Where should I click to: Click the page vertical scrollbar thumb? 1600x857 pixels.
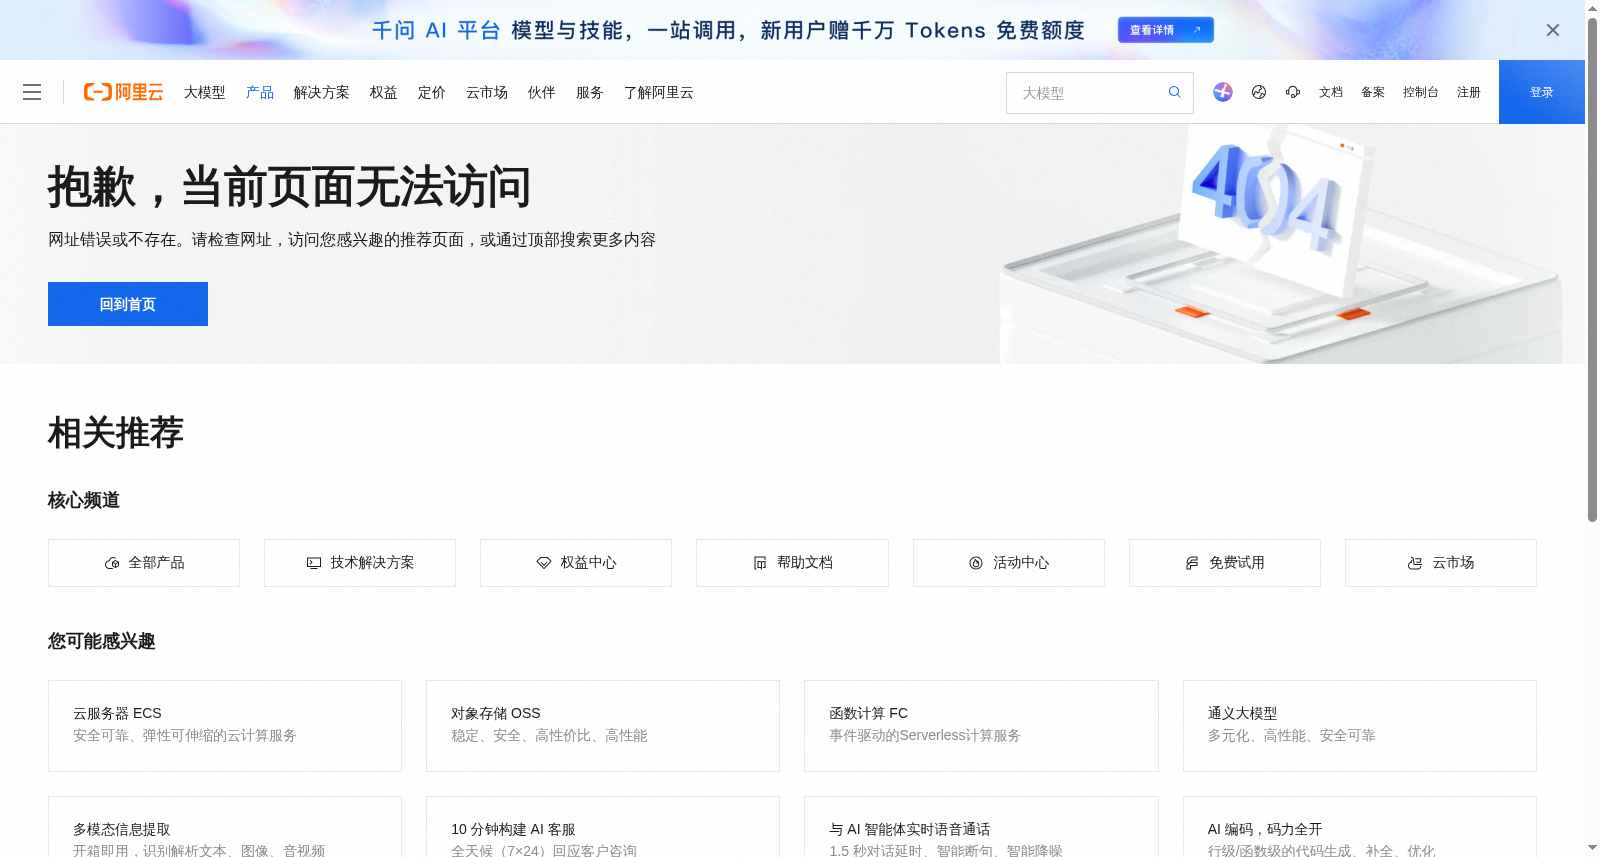coord(1592,270)
